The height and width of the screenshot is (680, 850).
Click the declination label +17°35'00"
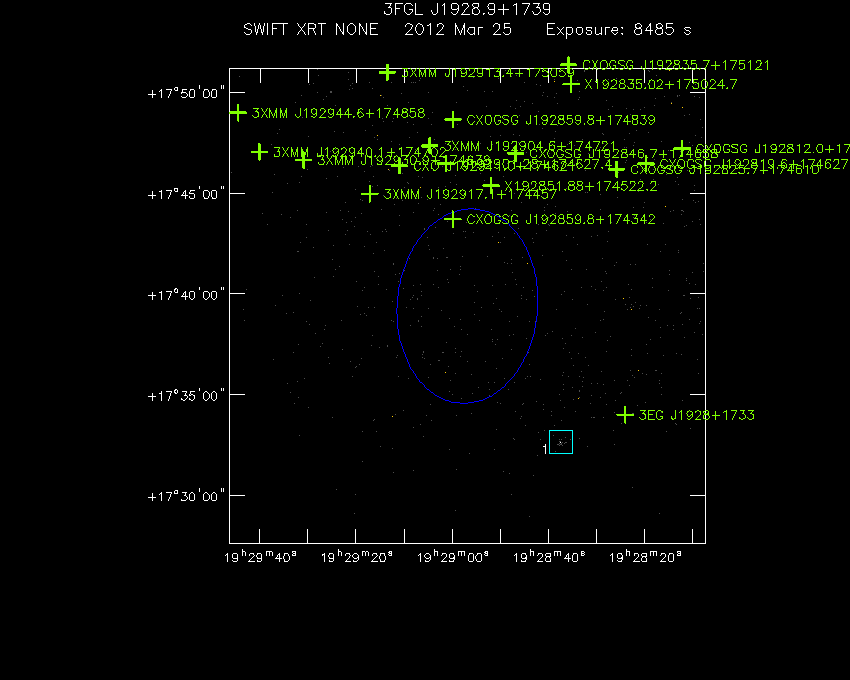click(x=186, y=396)
